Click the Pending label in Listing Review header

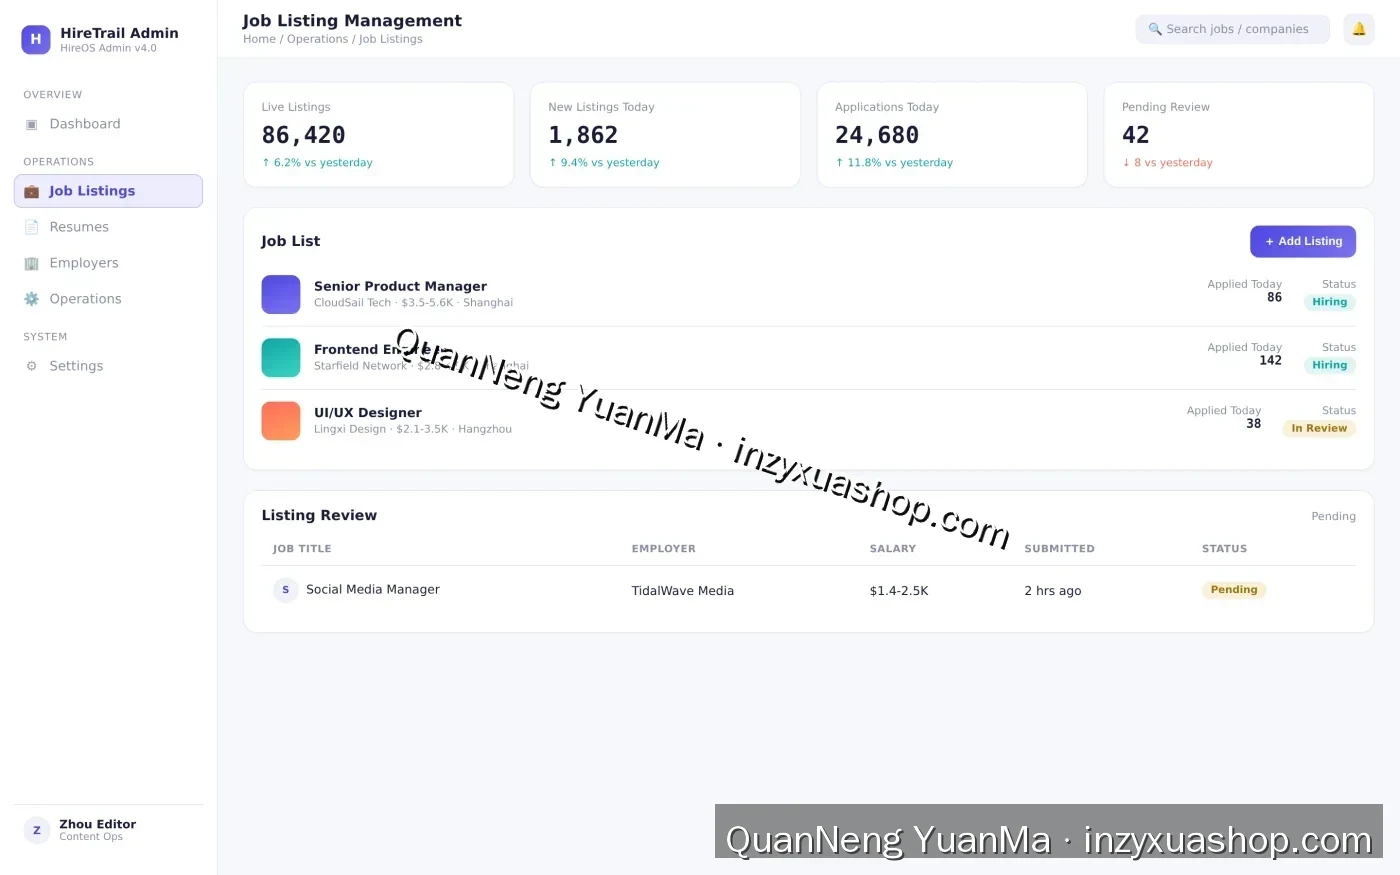point(1334,516)
